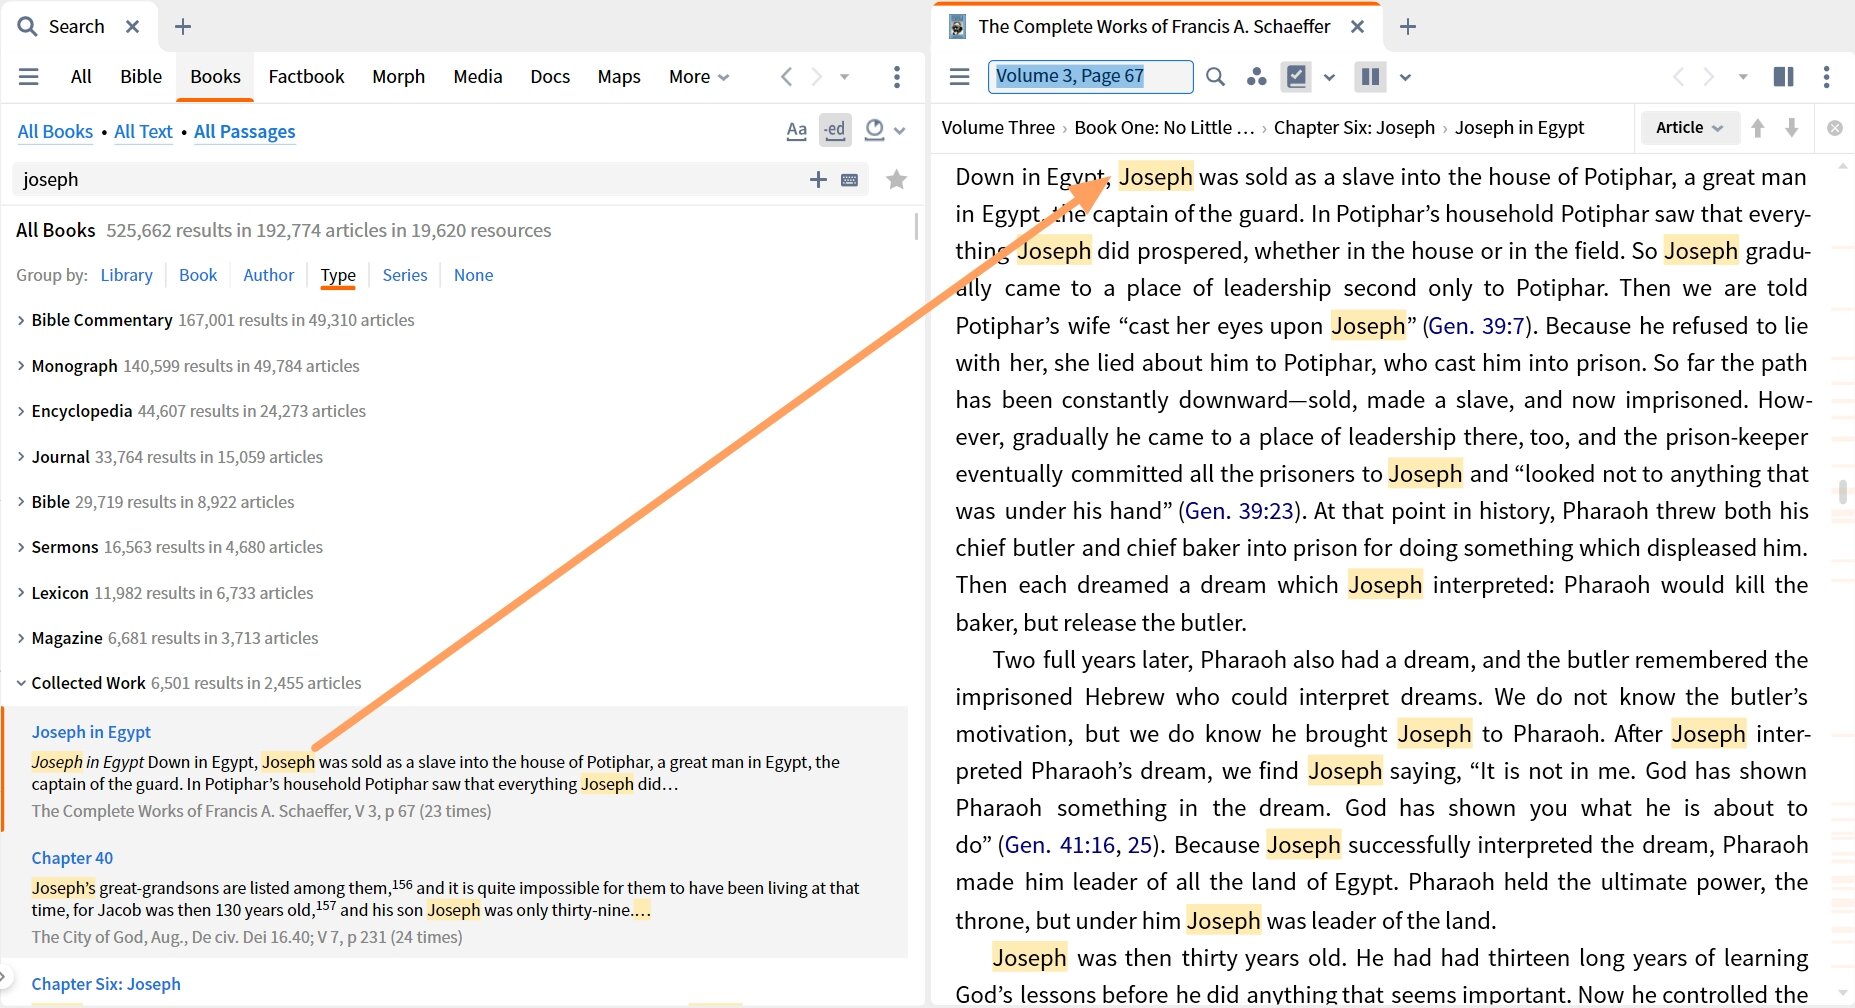Add a new tab beside the Search tab
This screenshot has height=1008, width=1855.
coord(182,27)
